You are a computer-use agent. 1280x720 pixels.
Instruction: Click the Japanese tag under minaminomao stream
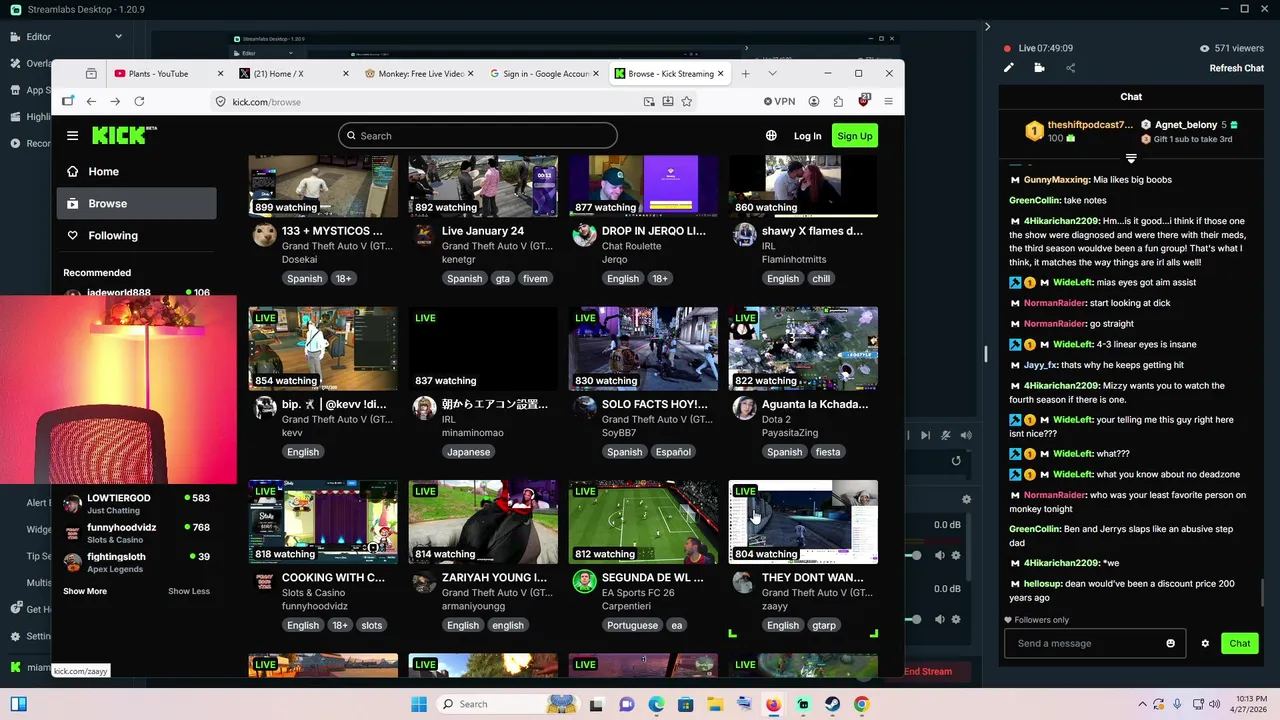point(469,452)
